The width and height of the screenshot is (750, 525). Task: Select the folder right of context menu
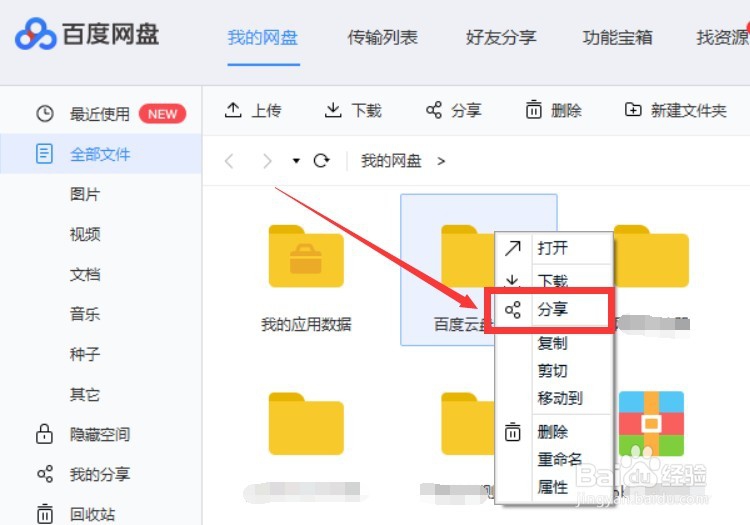point(651,256)
